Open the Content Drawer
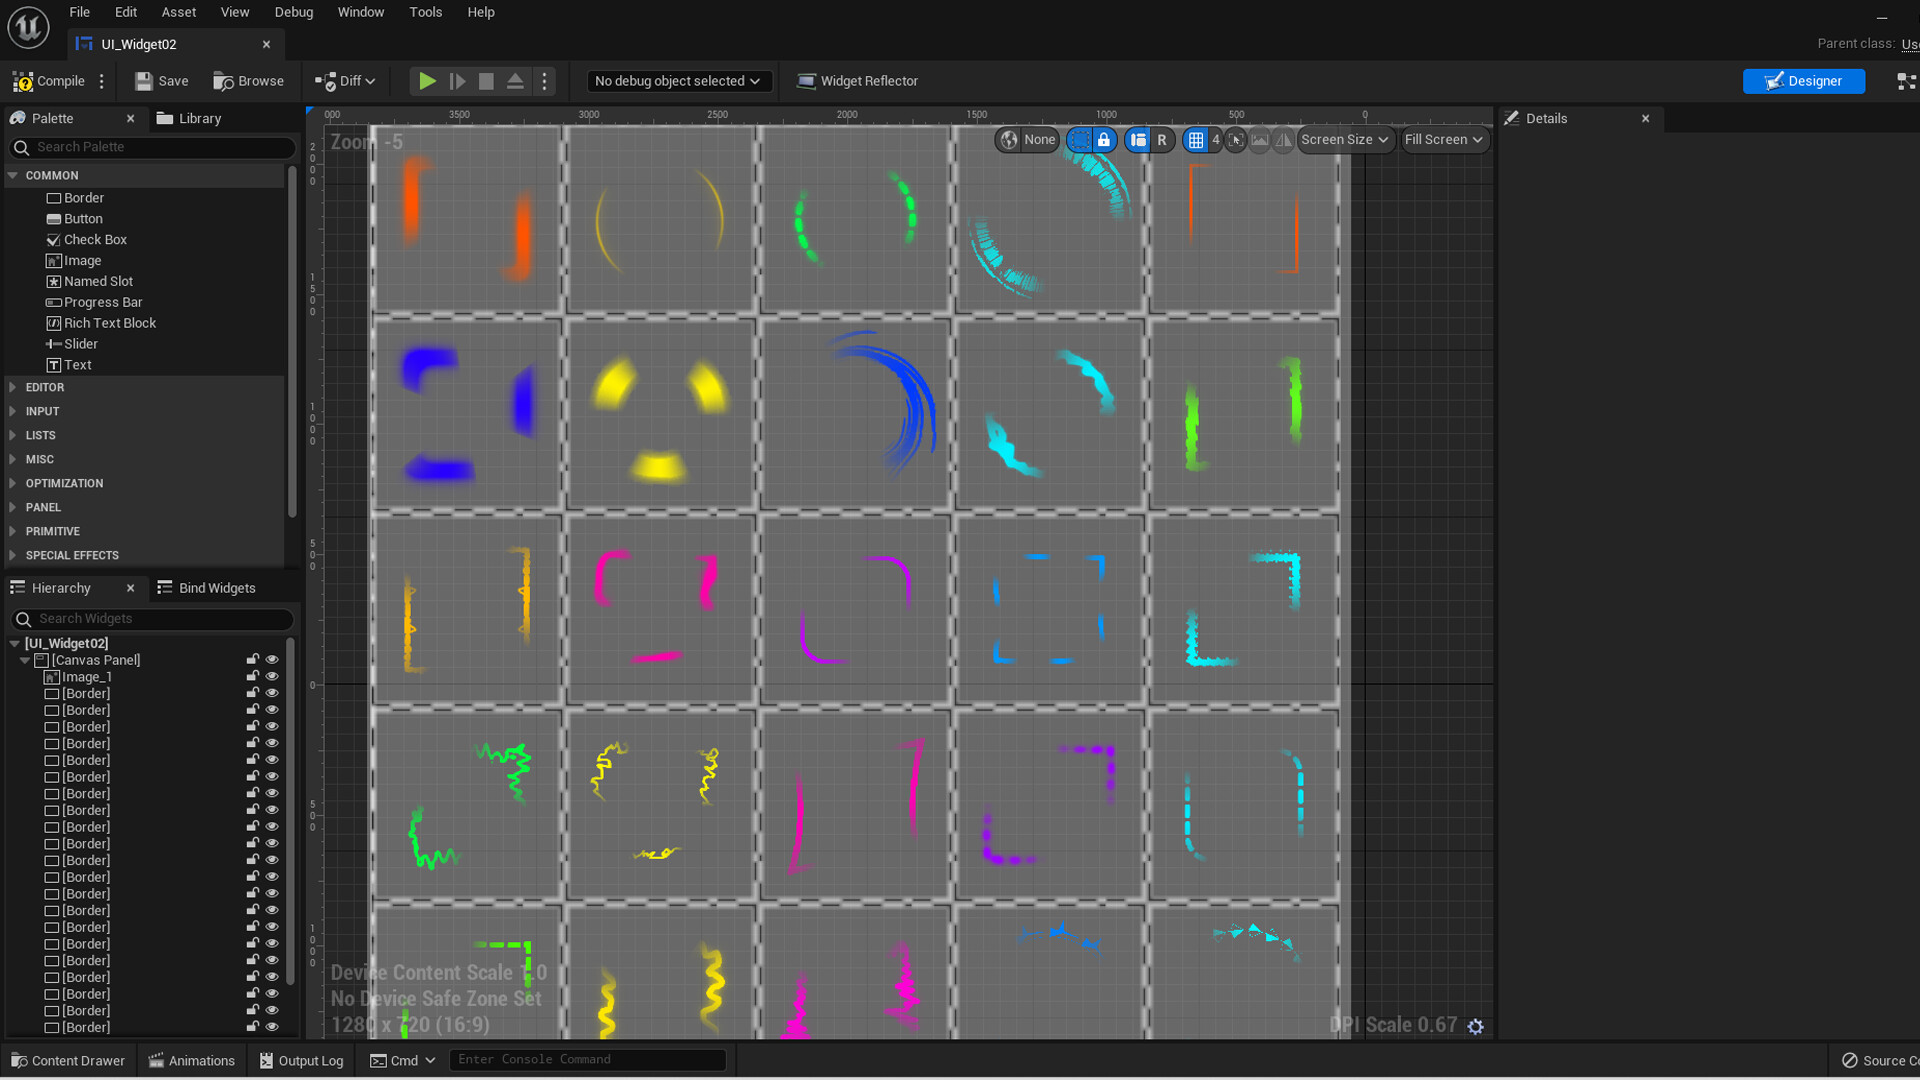The width and height of the screenshot is (1920, 1080). (x=67, y=1060)
